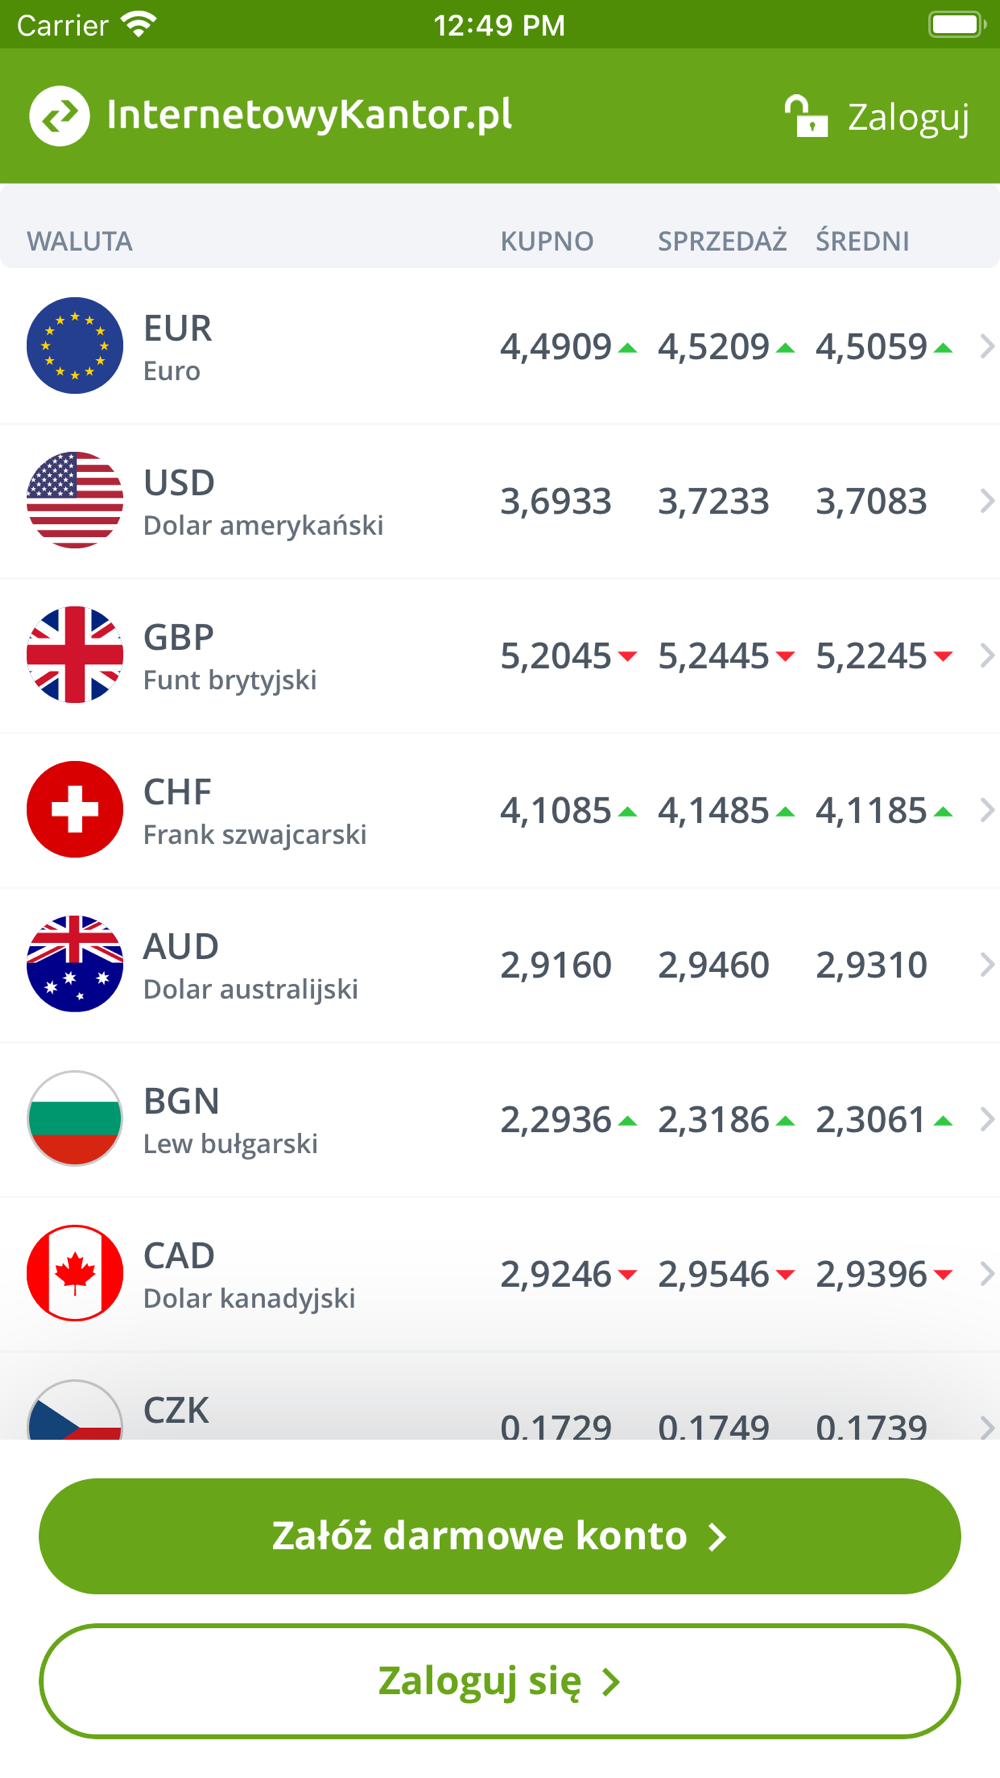Screen dimensions: 1000x1778
Task: Expand AUD row using chevron
Action: point(987,964)
